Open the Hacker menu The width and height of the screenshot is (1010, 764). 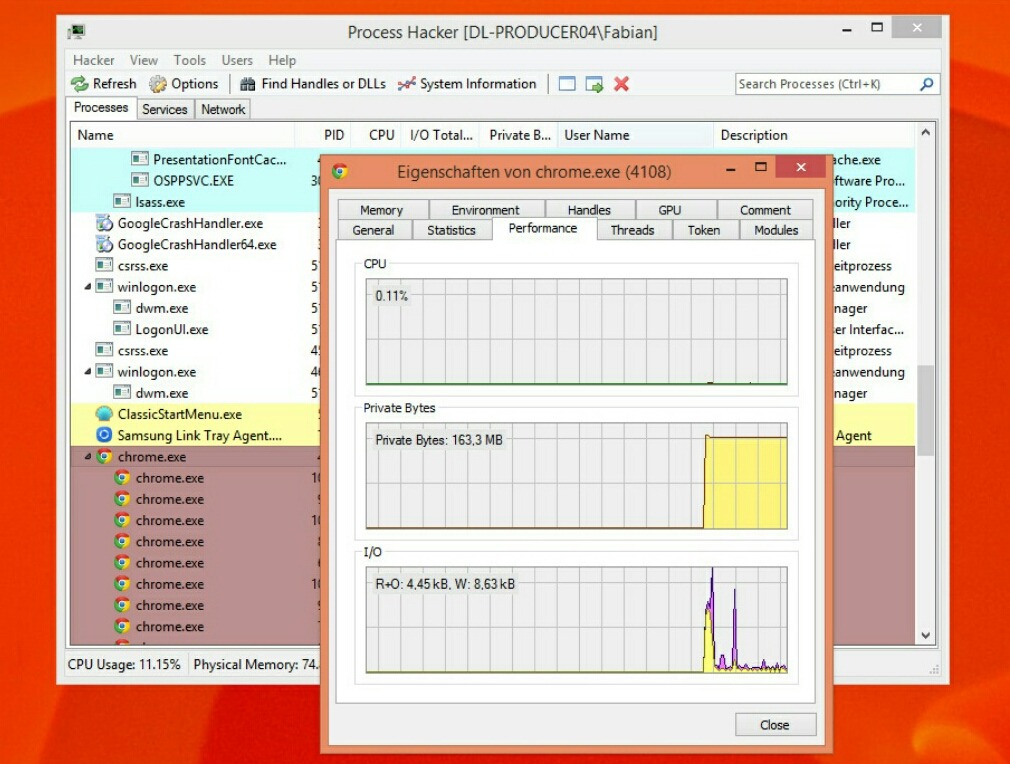93,60
